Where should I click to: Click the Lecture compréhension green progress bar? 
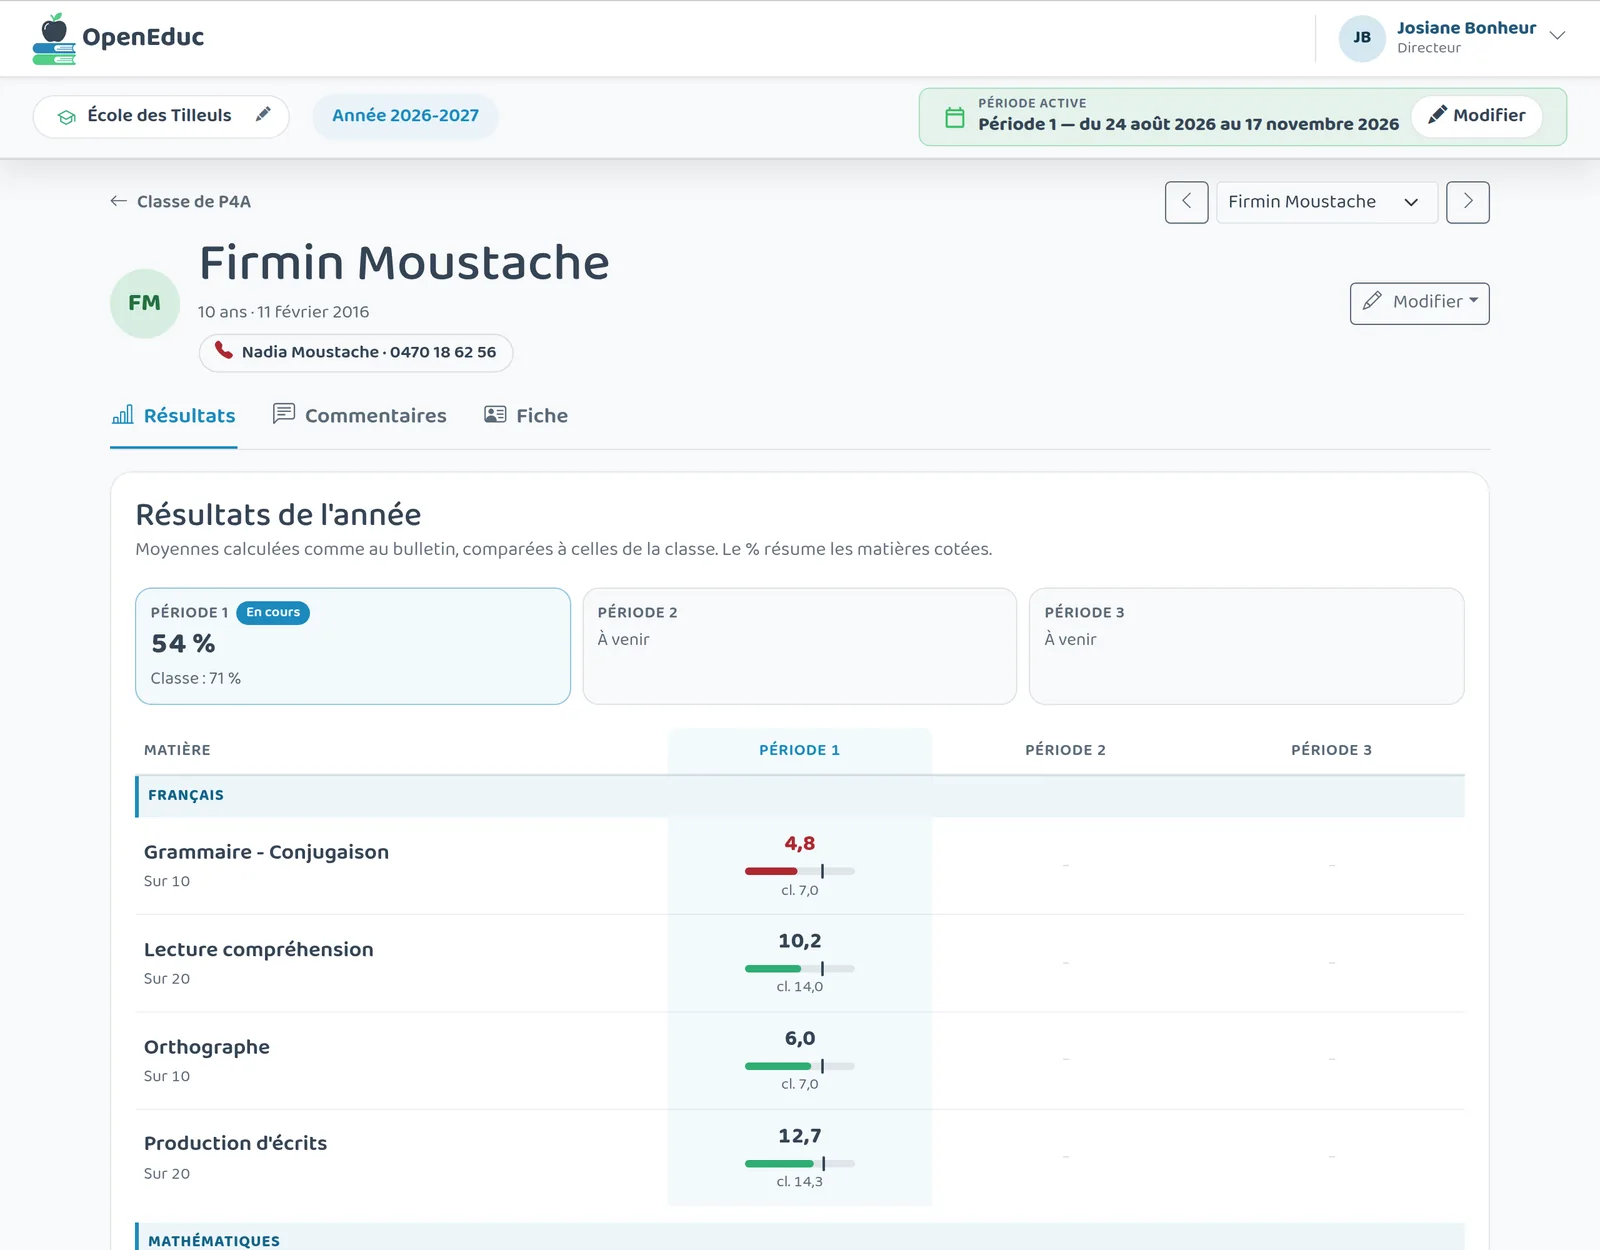[800, 968]
